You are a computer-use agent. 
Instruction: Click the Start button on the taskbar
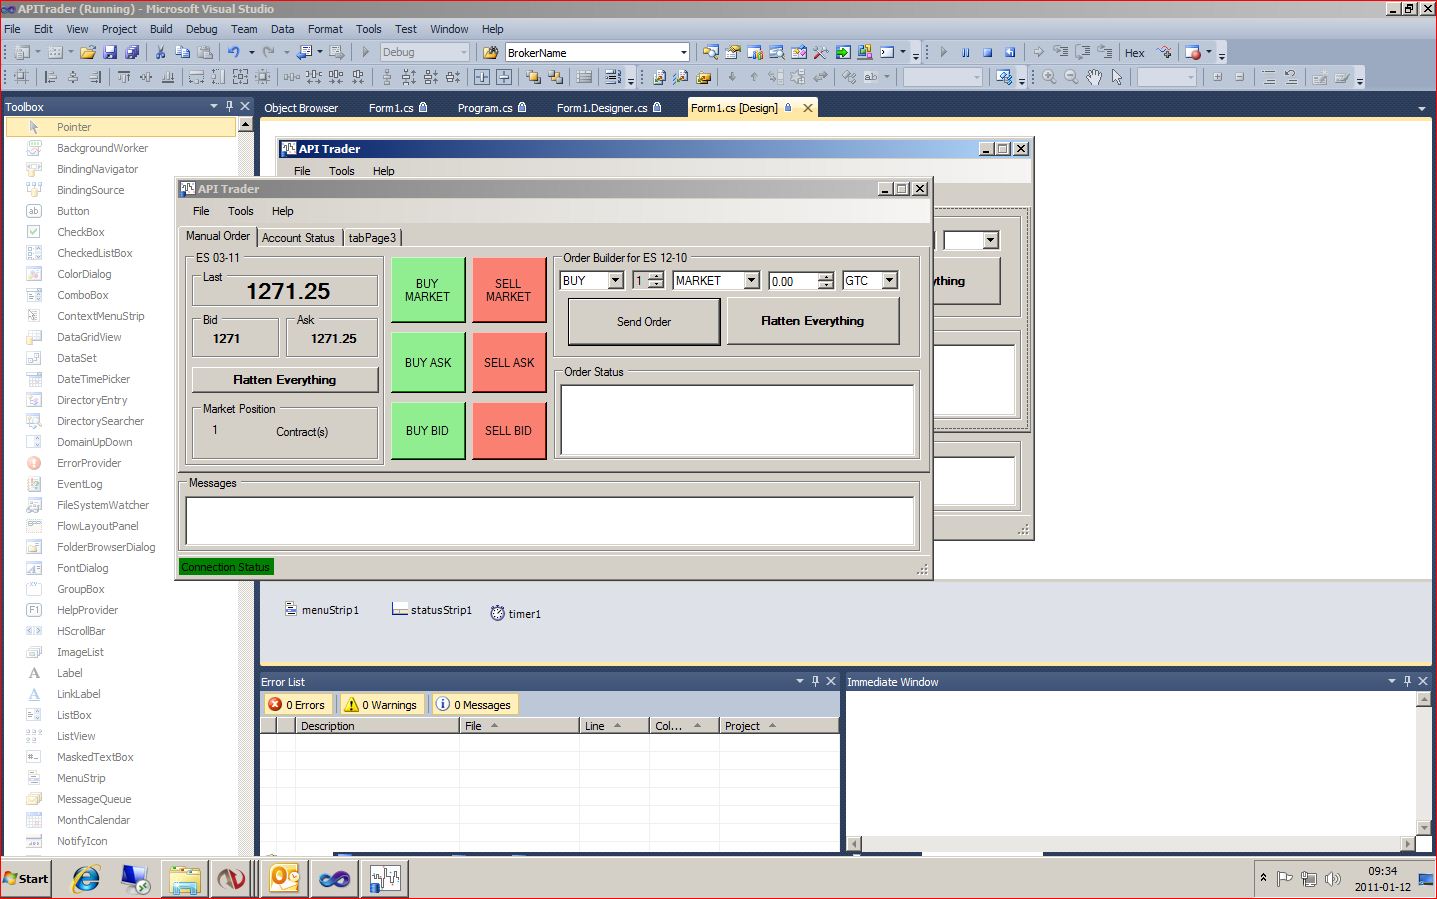(27, 879)
